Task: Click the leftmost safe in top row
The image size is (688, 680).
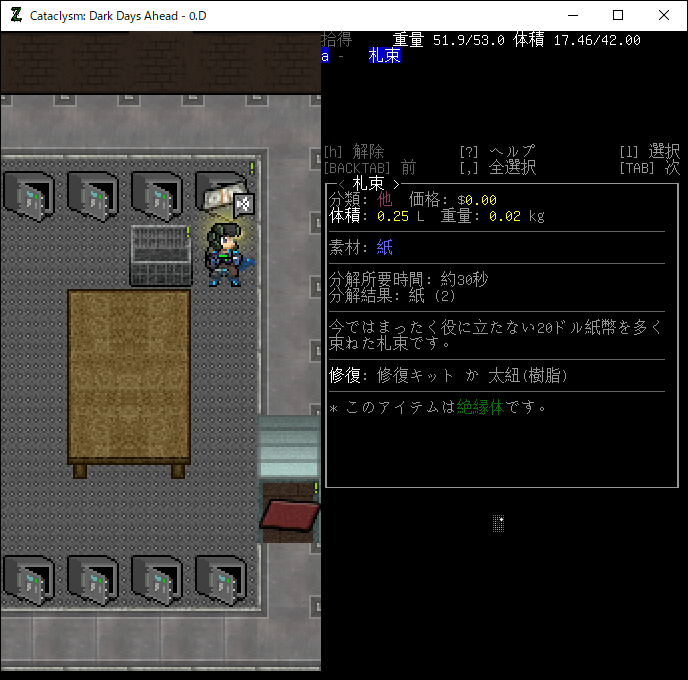Action: pyautogui.click(x=29, y=194)
